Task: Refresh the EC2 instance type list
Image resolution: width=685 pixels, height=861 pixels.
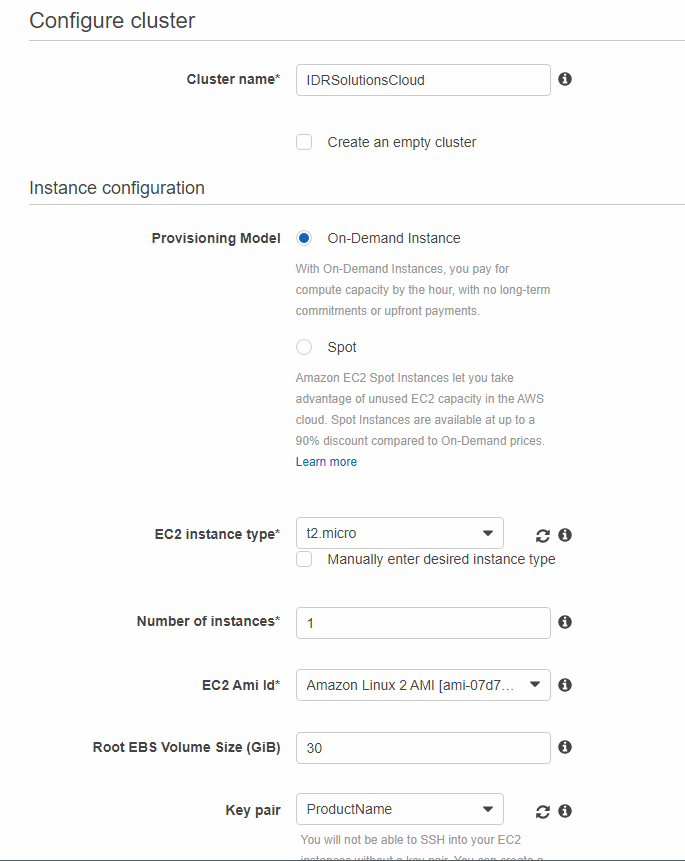Action: 542,535
